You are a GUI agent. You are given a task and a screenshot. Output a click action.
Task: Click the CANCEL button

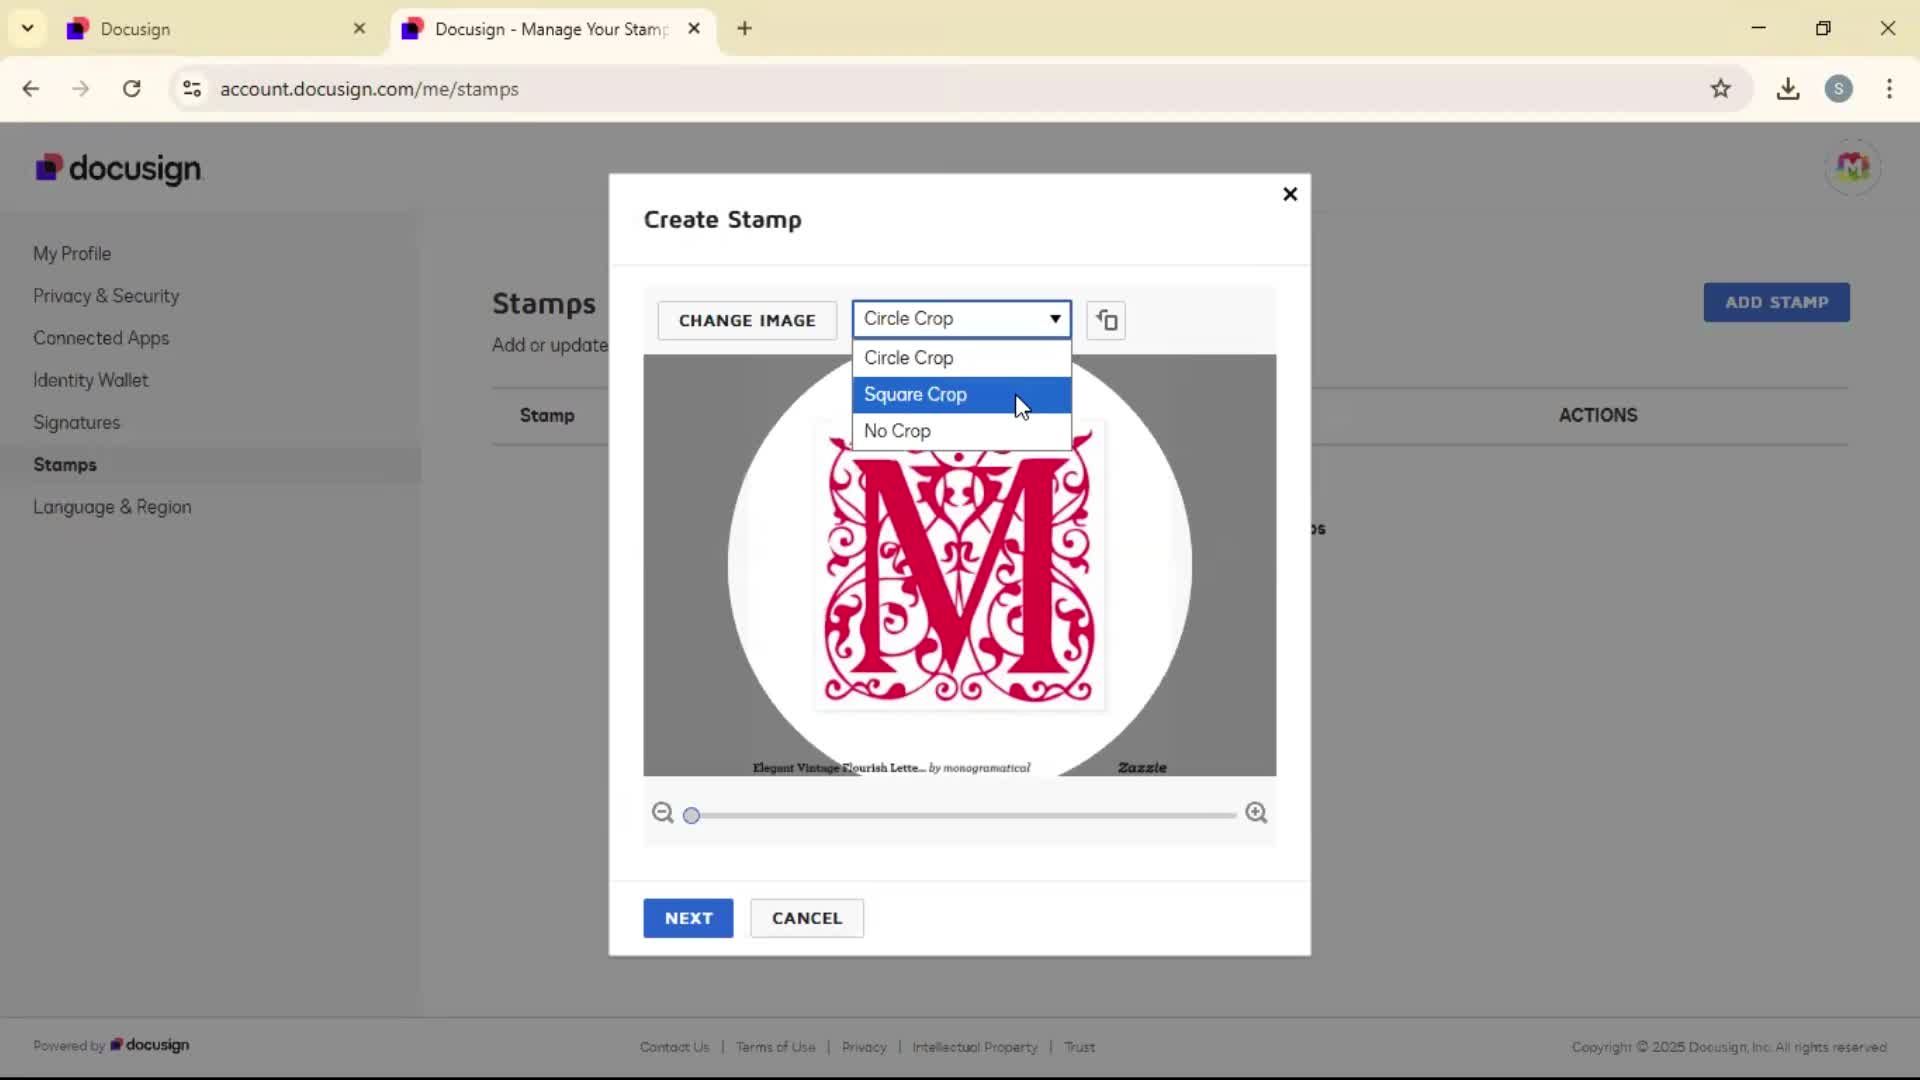pyautogui.click(x=807, y=918)
